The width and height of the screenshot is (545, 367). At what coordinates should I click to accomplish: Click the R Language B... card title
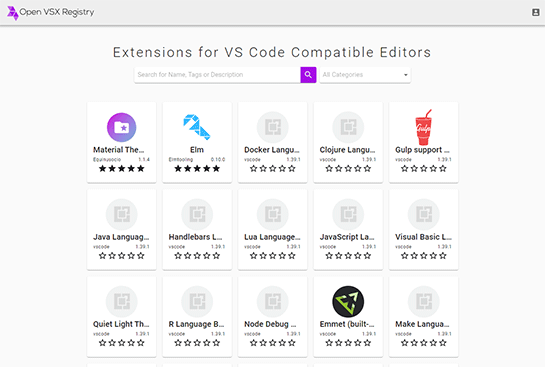(196, 324)
